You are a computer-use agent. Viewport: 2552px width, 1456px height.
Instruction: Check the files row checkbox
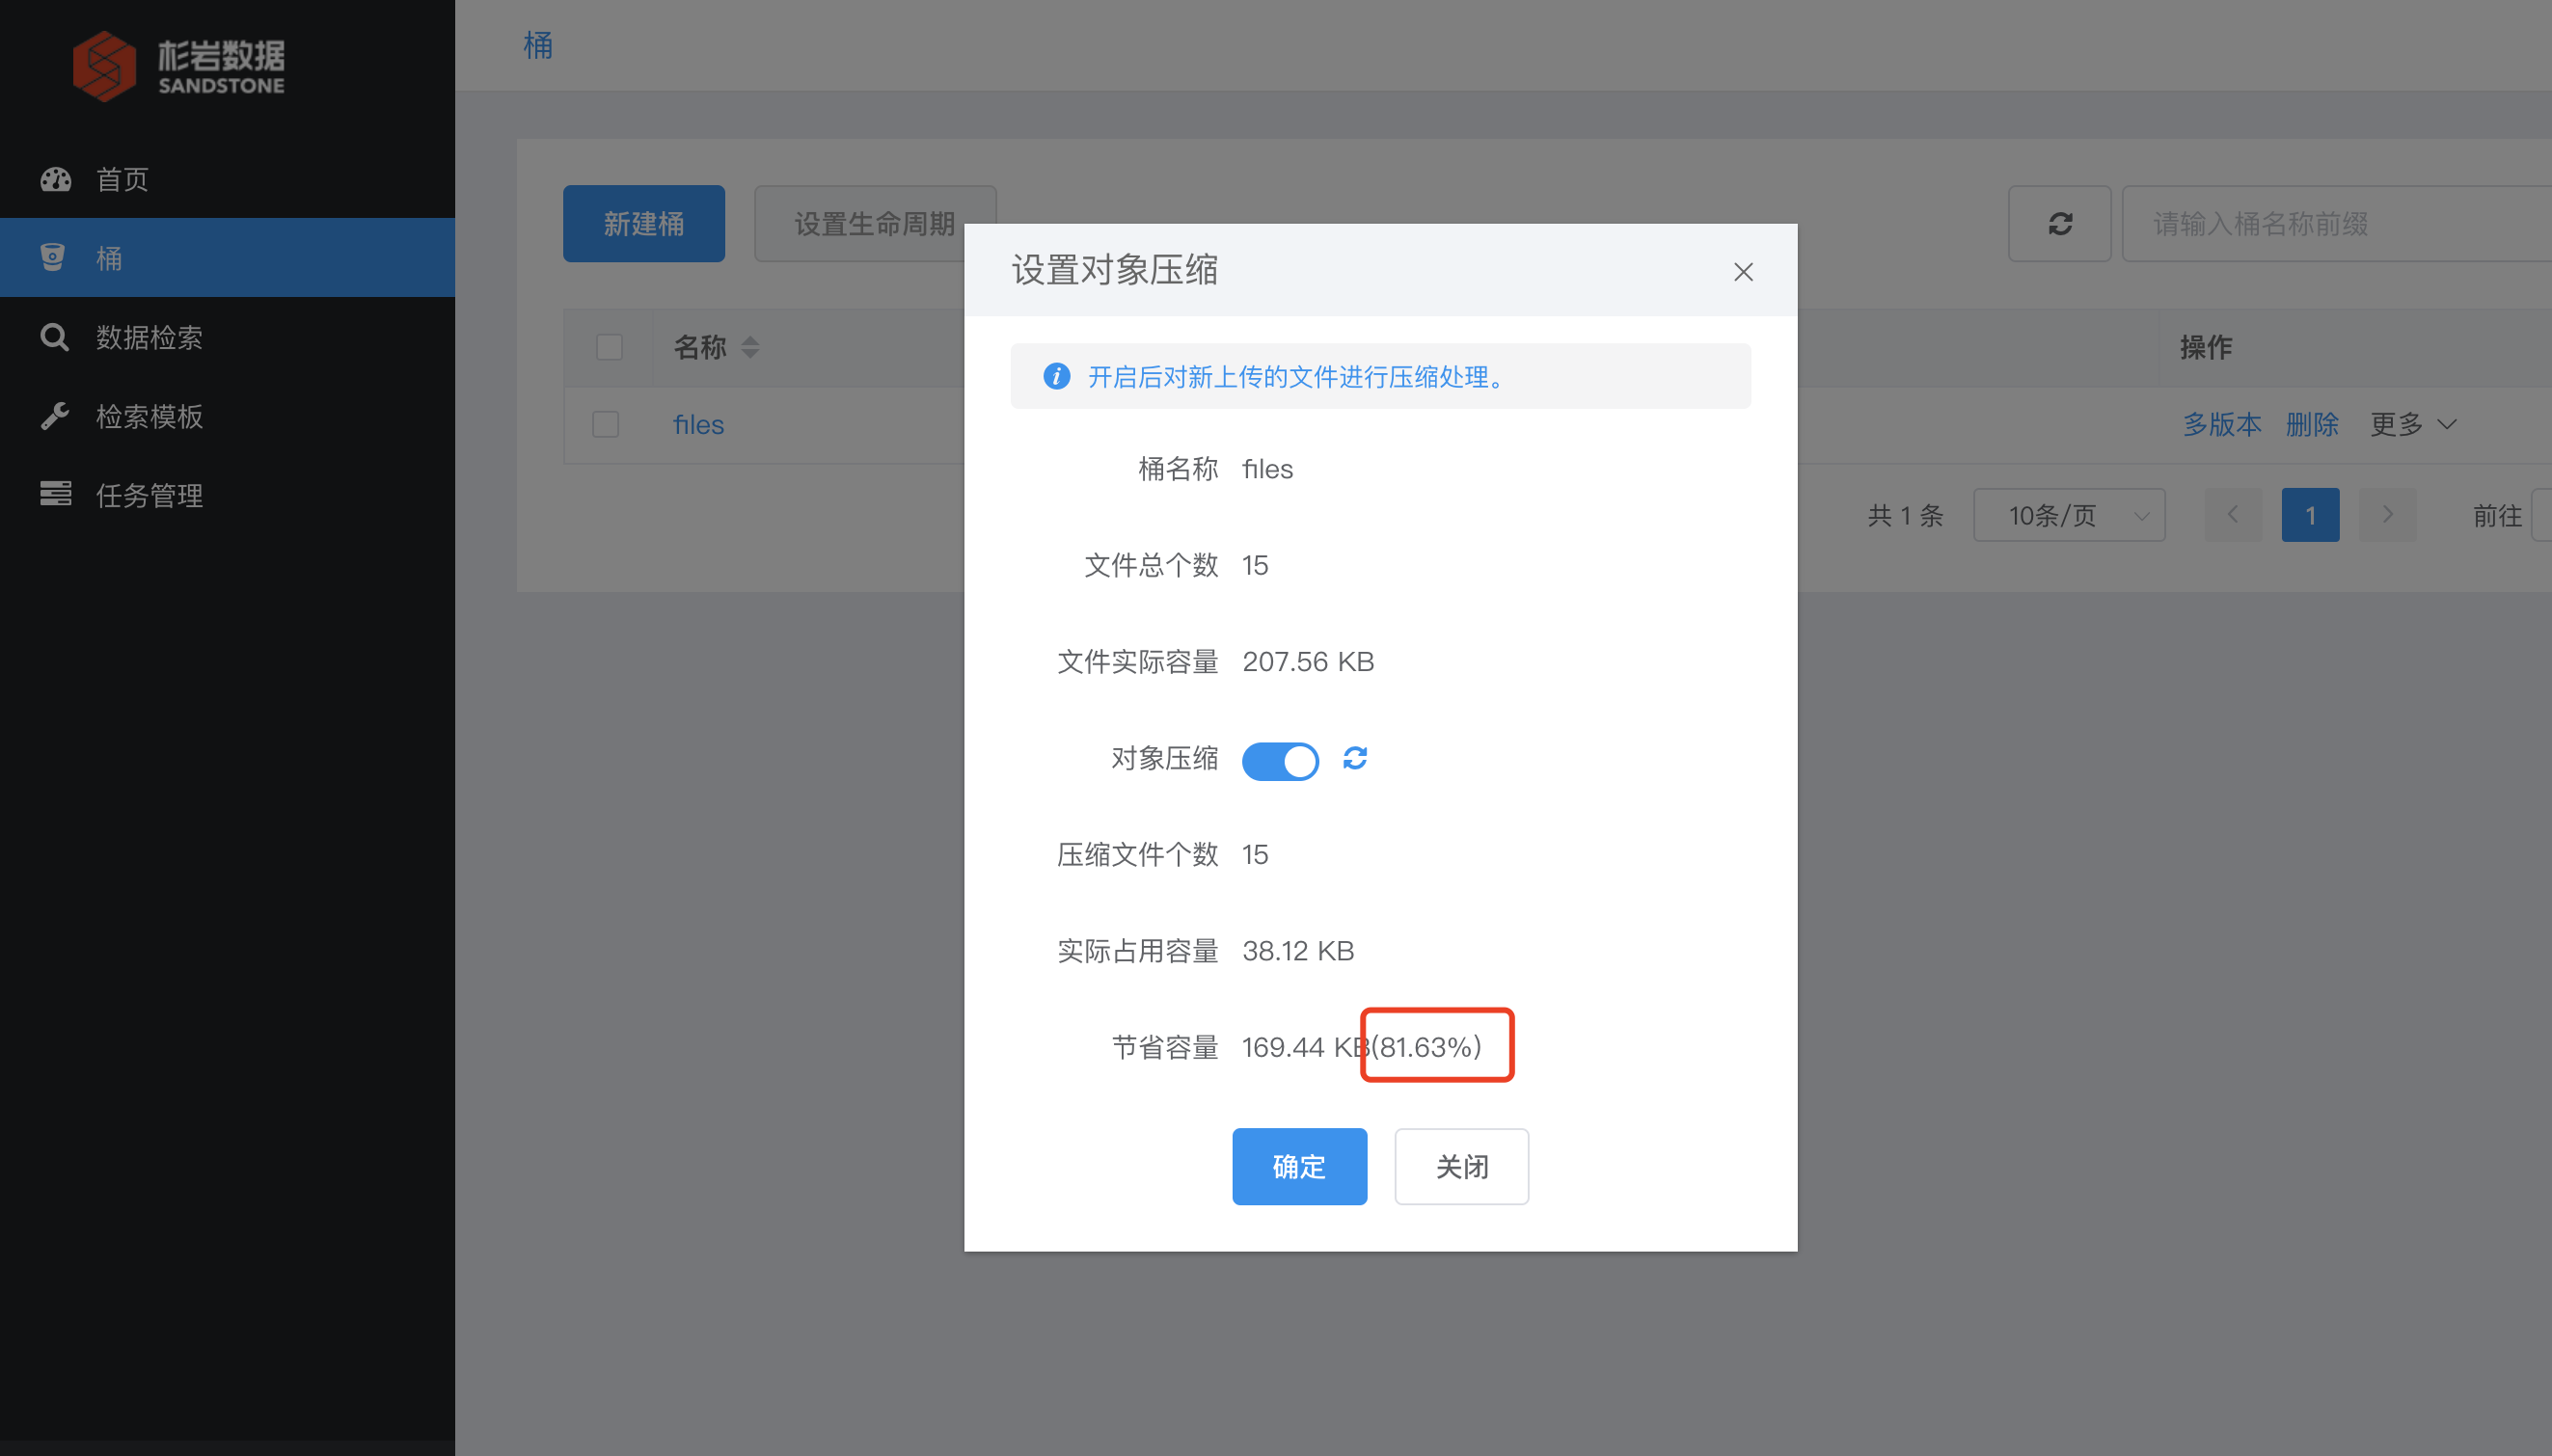(x=605, y=424)
